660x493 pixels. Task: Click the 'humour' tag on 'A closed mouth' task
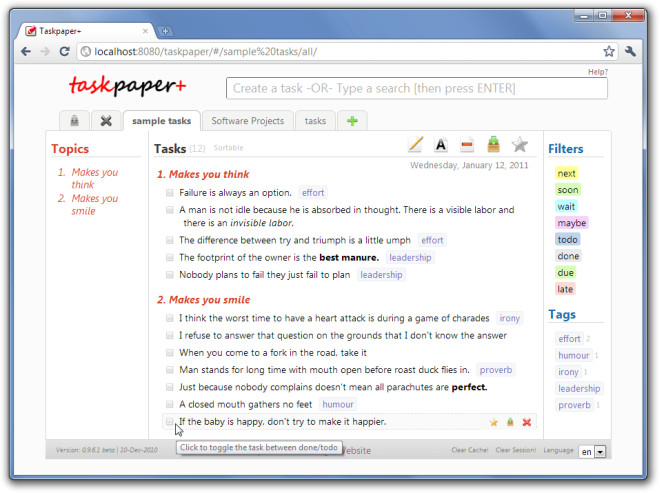point(338,404)
